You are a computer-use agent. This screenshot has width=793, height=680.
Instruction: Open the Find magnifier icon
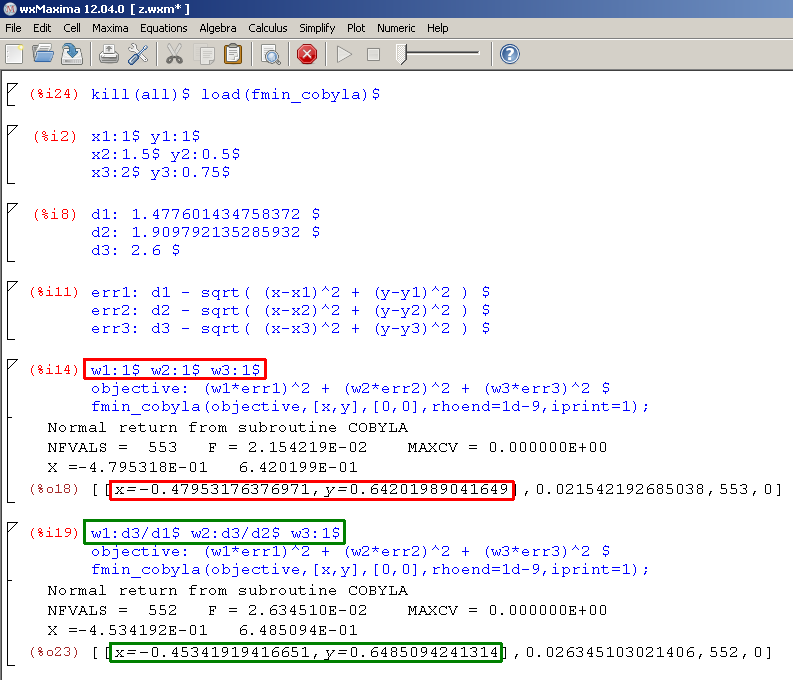tap(271, 54)
